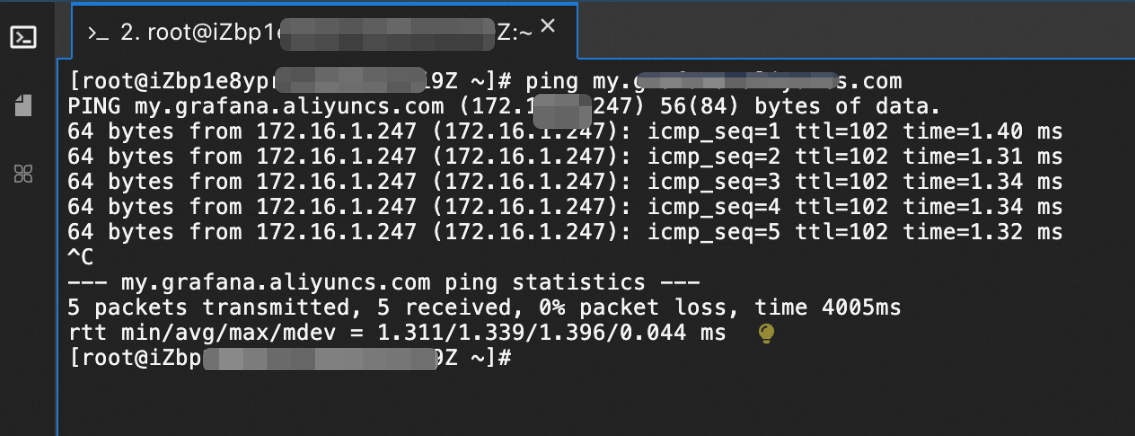Click the icmp_seq=2 reply line
The width and height of the screenshot is (1135, 436).
pyautogui.click(x=564, y=156)
